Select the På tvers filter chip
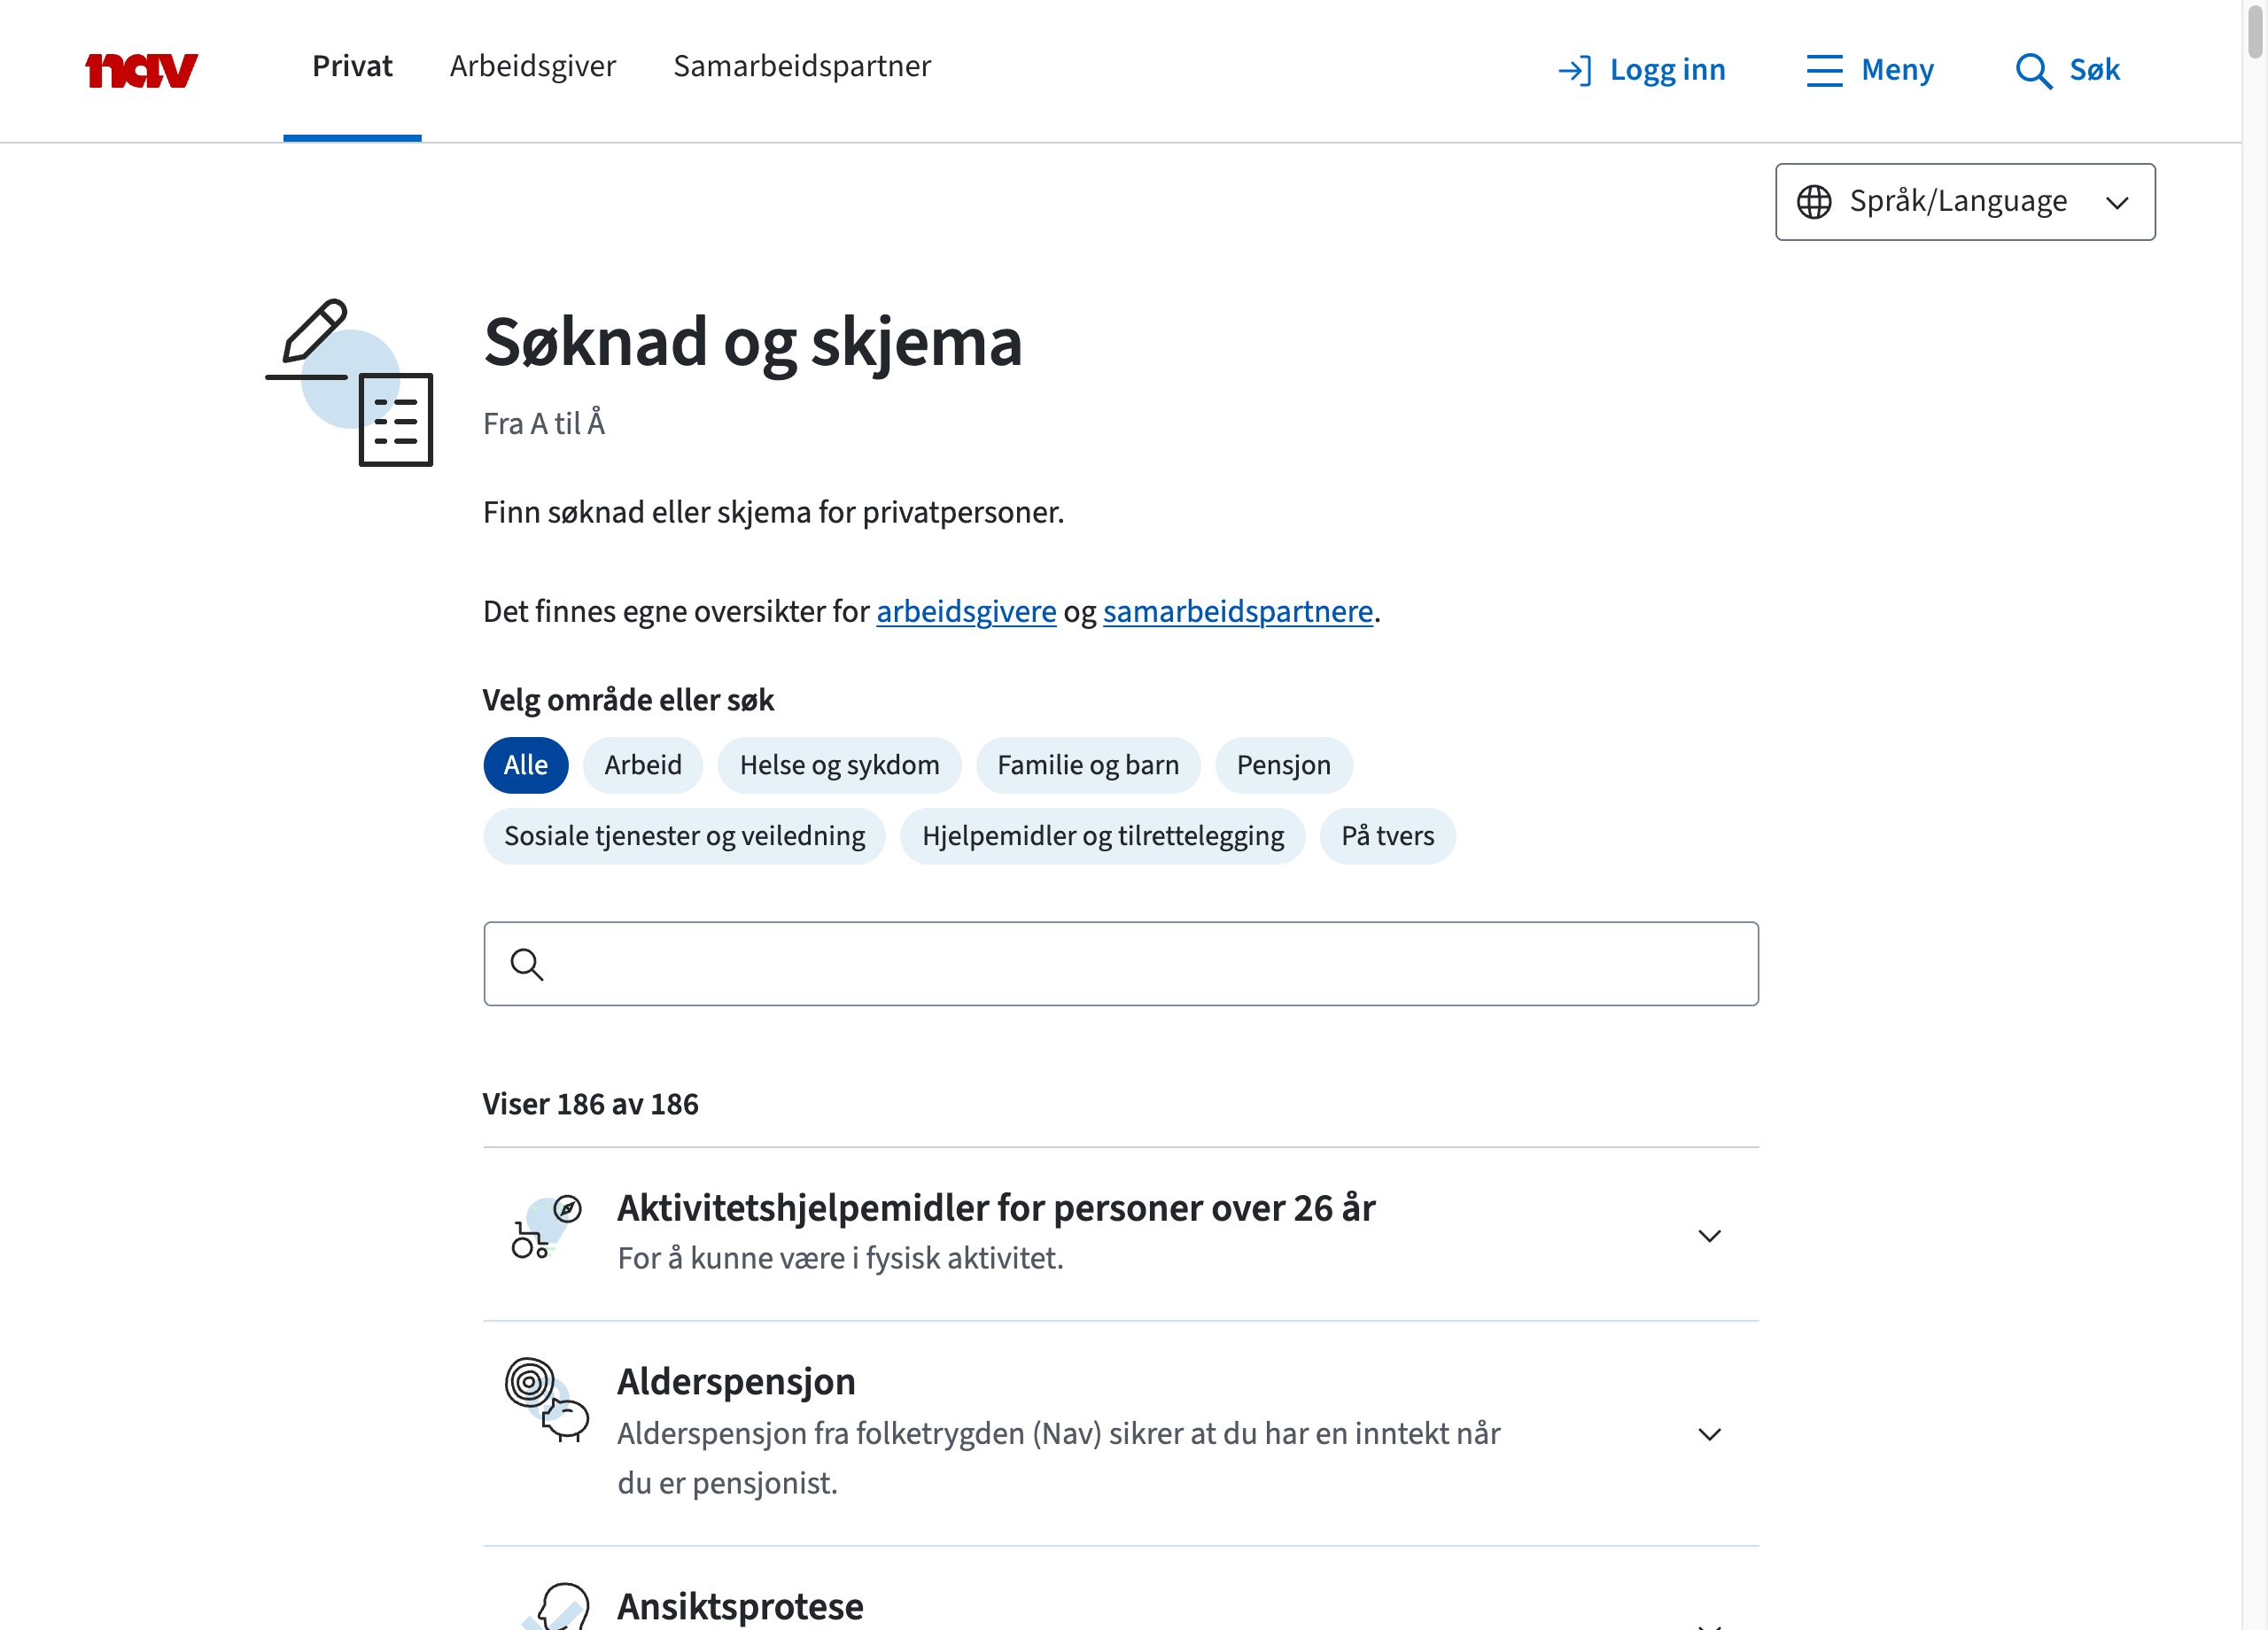2268x1630 pixels. 1387,836
